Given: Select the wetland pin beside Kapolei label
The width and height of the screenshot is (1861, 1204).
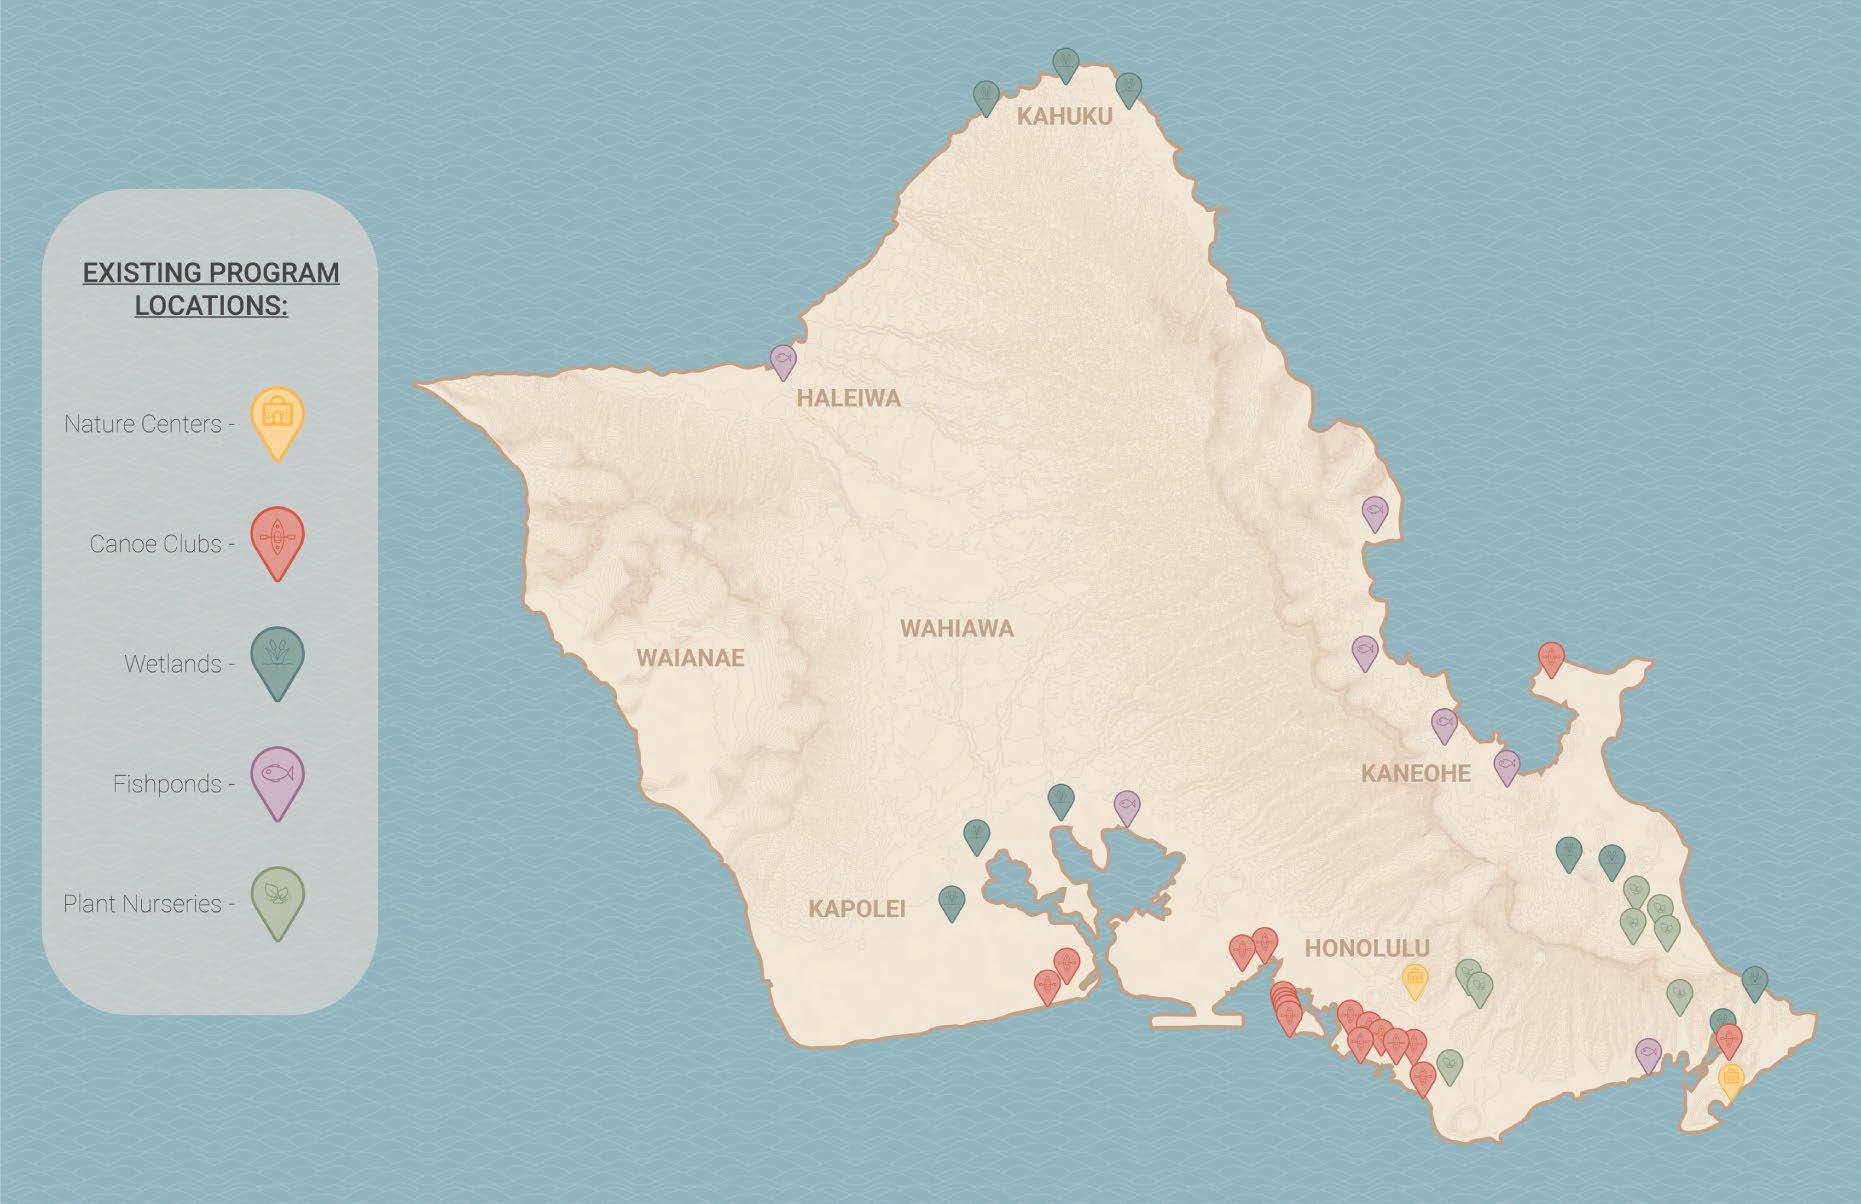Looking at the screenshot, I should tap(952, 902).
